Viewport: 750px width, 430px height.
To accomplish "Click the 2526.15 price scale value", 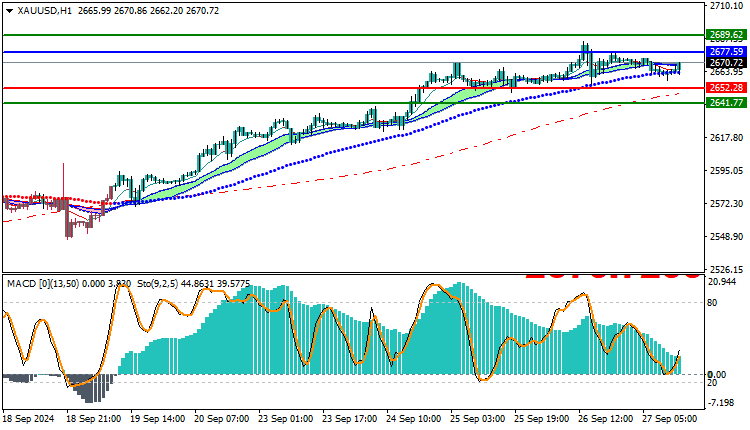I will [x=726, y=269].
